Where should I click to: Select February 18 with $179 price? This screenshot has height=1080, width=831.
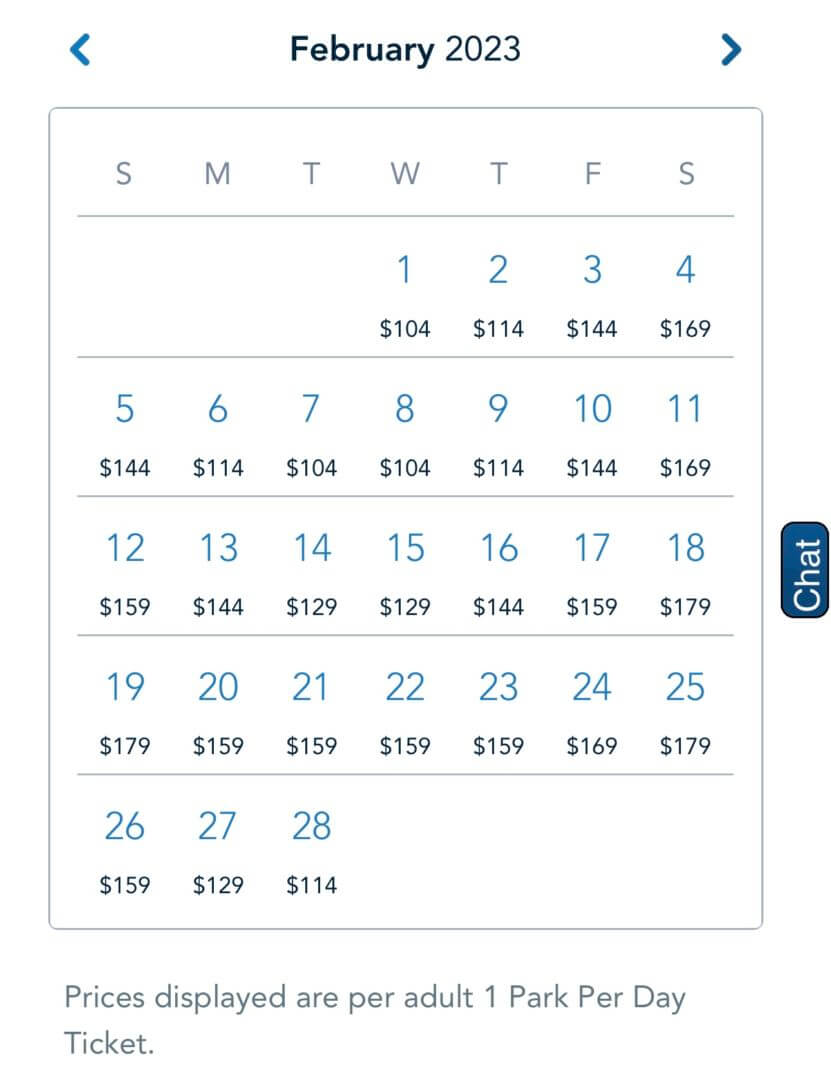pyautogui.click(x=685, y=572)
